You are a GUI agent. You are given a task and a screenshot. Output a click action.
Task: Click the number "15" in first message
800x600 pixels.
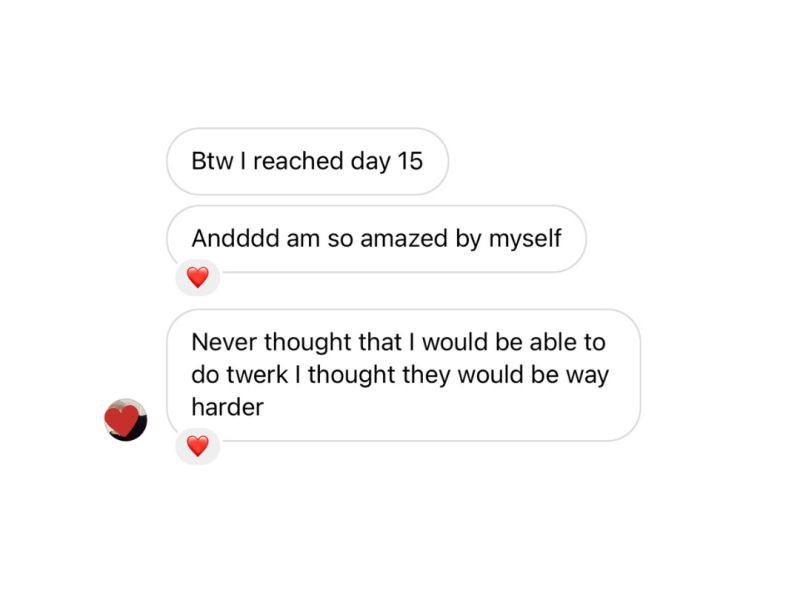410,161
